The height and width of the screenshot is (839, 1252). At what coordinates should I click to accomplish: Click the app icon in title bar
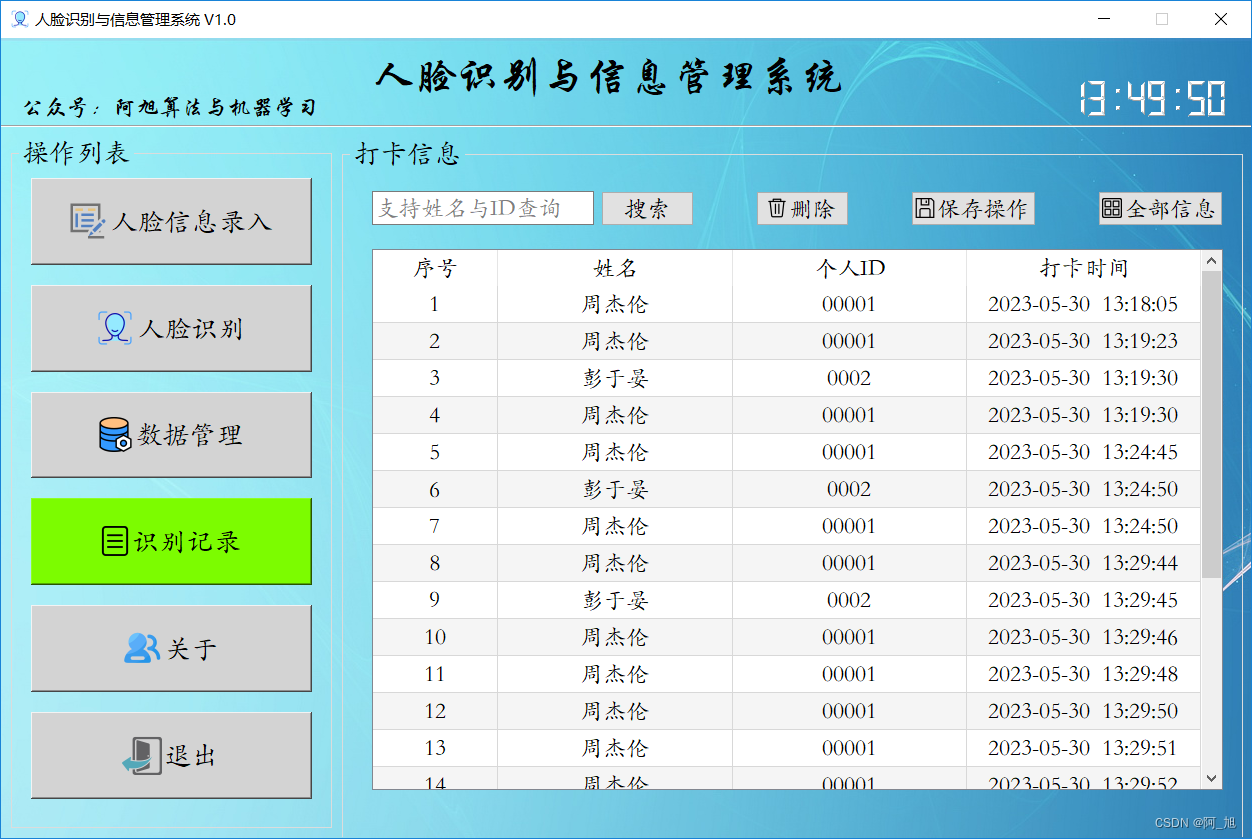coord(18,19)
